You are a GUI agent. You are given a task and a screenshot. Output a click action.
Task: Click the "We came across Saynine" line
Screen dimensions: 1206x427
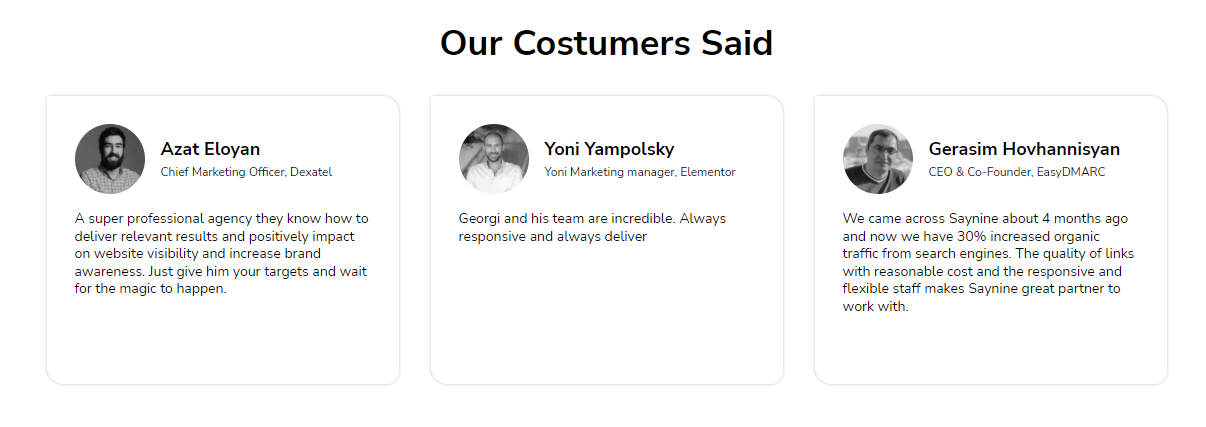(985, 218)
